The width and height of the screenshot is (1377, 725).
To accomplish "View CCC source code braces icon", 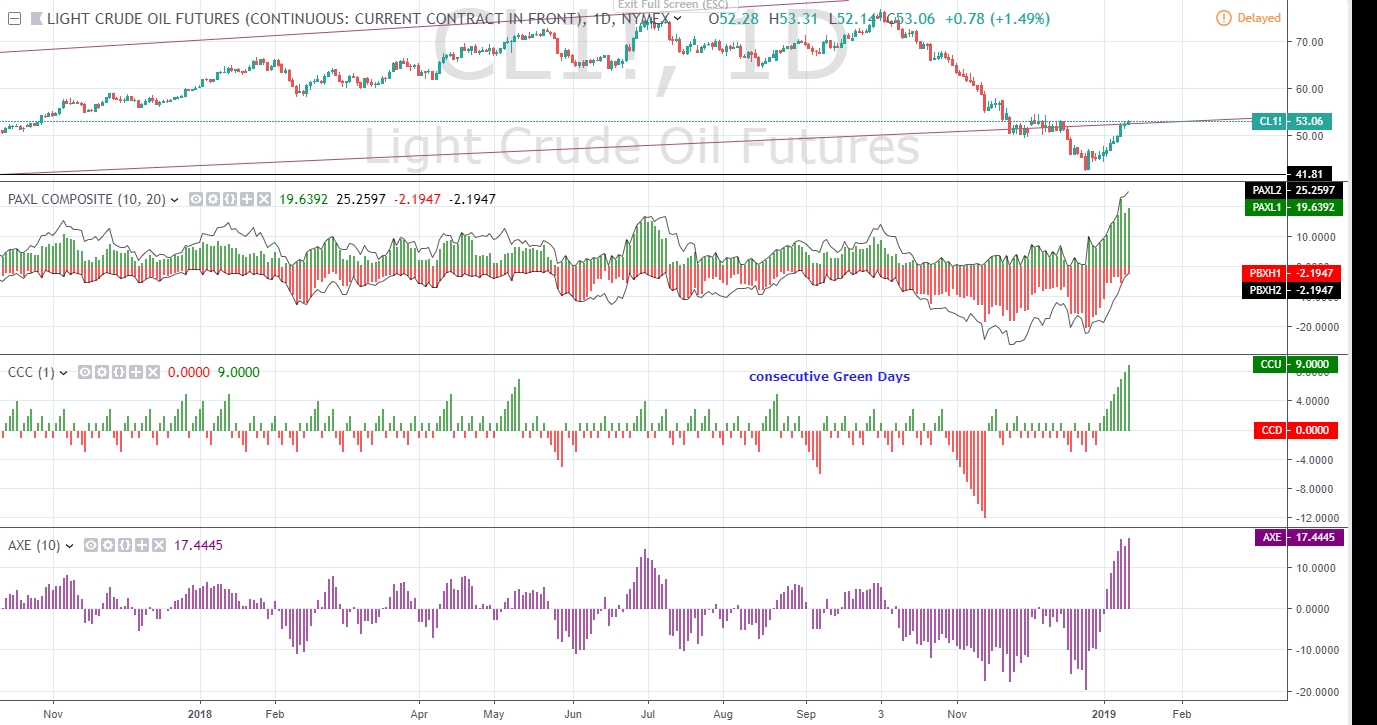I will click(119, 373).
